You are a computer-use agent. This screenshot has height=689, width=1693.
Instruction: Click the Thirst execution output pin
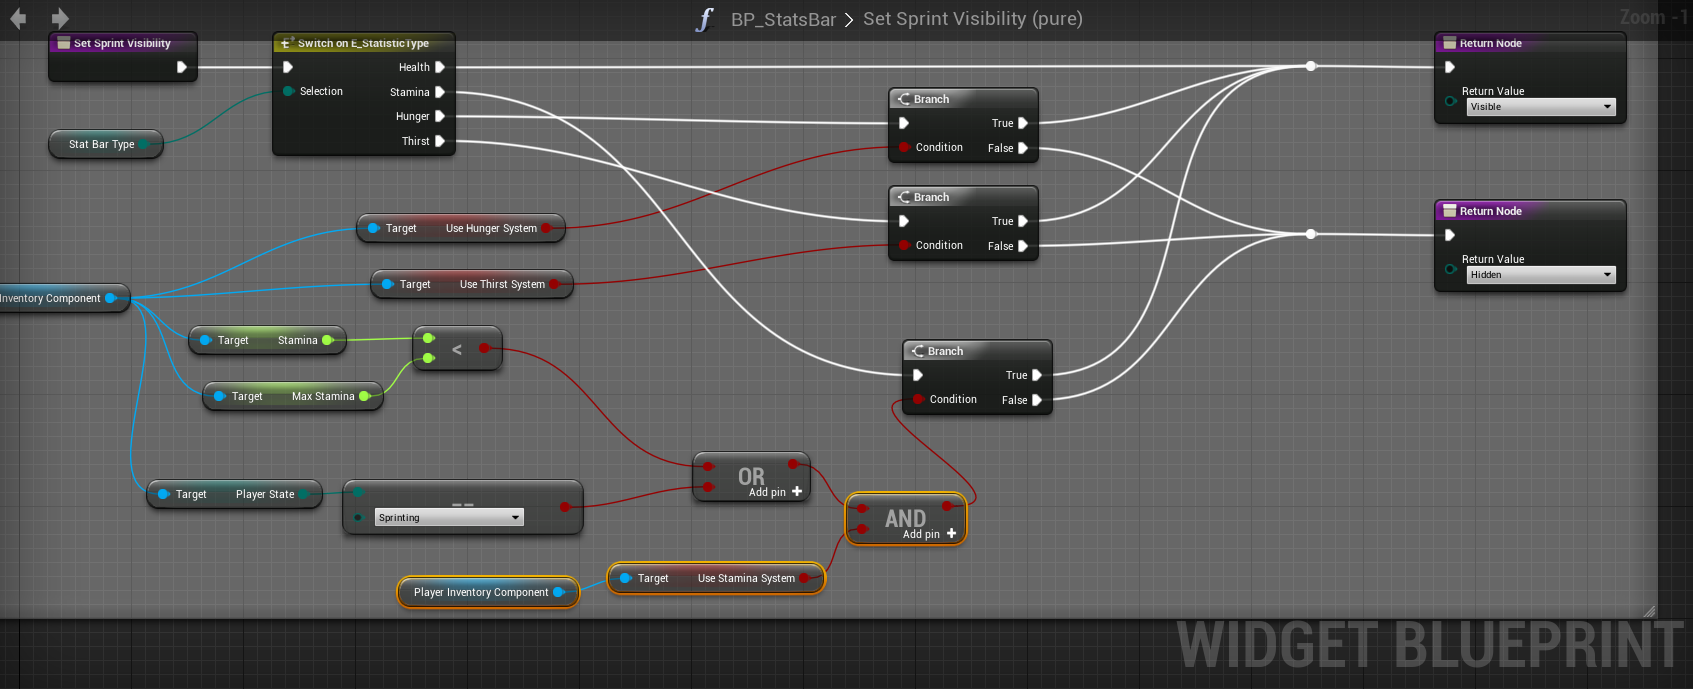[439, 141]
